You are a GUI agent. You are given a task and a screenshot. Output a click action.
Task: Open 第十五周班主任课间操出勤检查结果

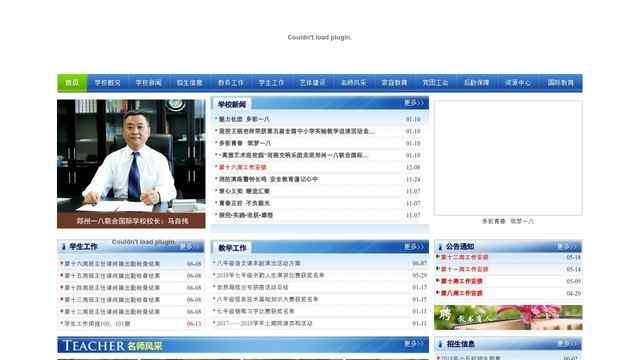pos(112,276)
